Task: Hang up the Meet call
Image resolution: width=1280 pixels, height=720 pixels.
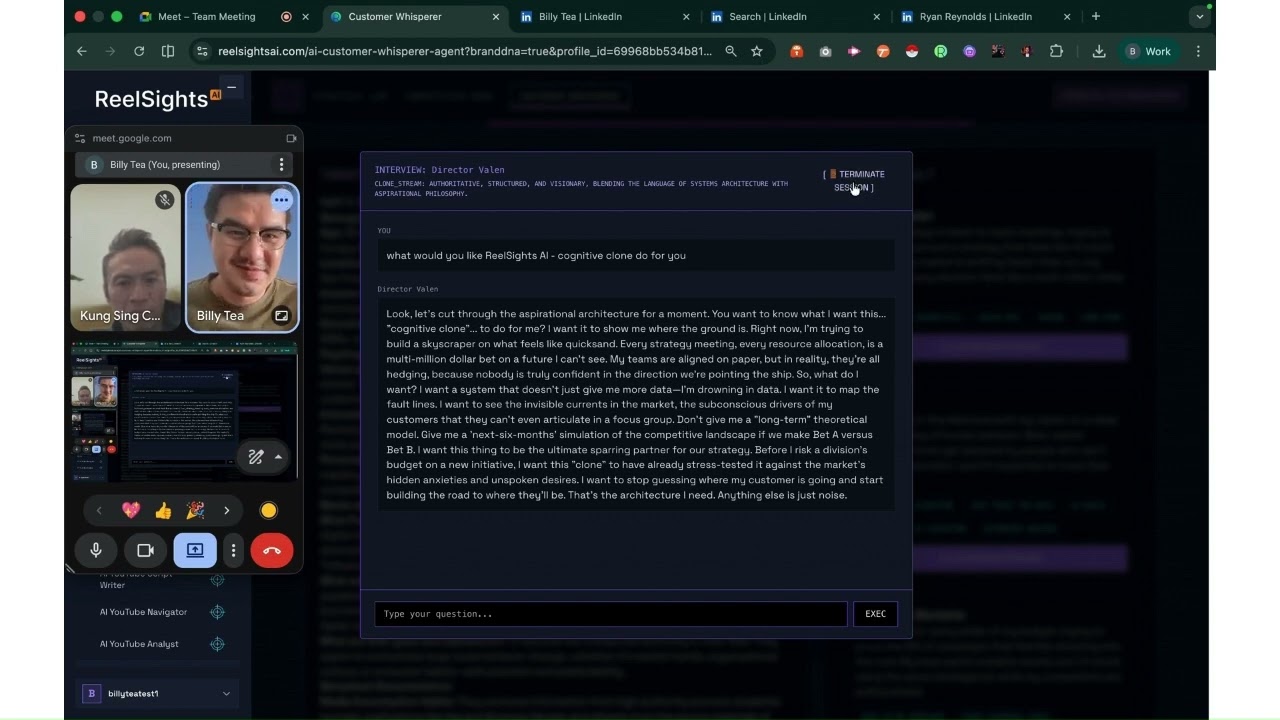Action: (x=272, y=550)
